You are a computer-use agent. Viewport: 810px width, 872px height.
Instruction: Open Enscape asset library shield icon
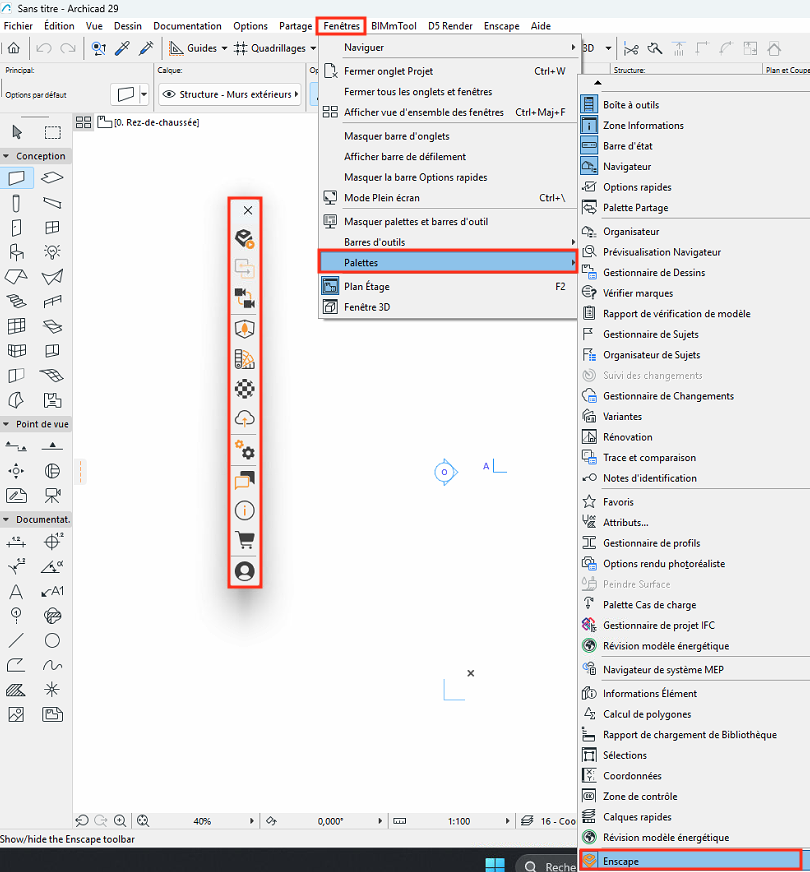point(245,329)
